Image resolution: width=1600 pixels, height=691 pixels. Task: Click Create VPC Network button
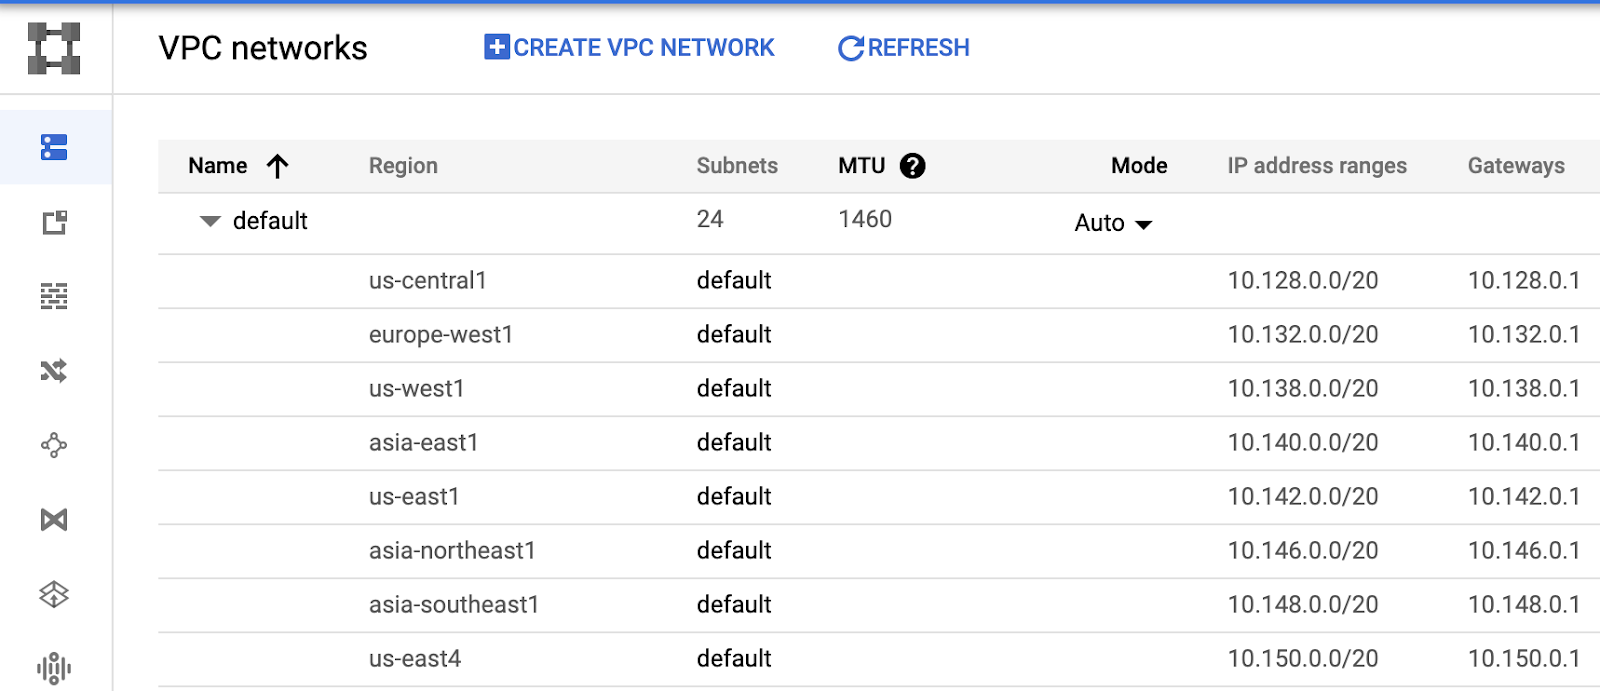point(629,48)
